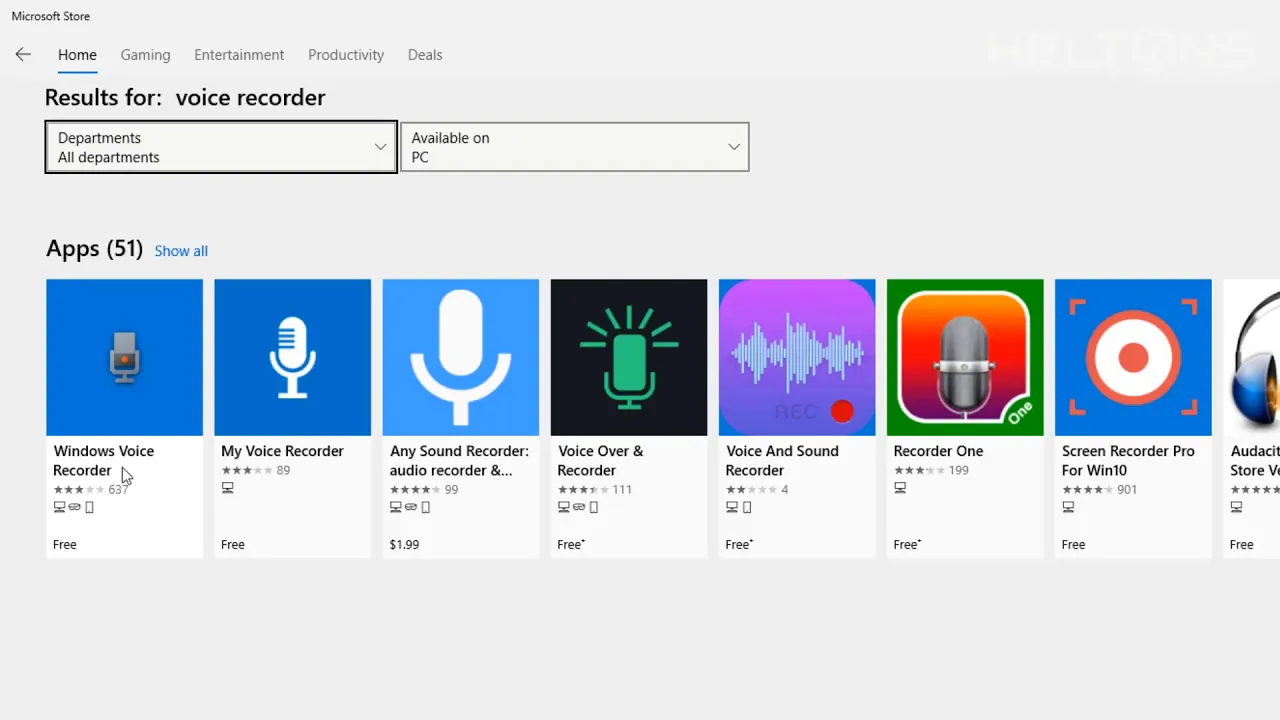Click the 637 ratings star row
The height and width of the screenshot is (720, 1280).
click(91, 489)
